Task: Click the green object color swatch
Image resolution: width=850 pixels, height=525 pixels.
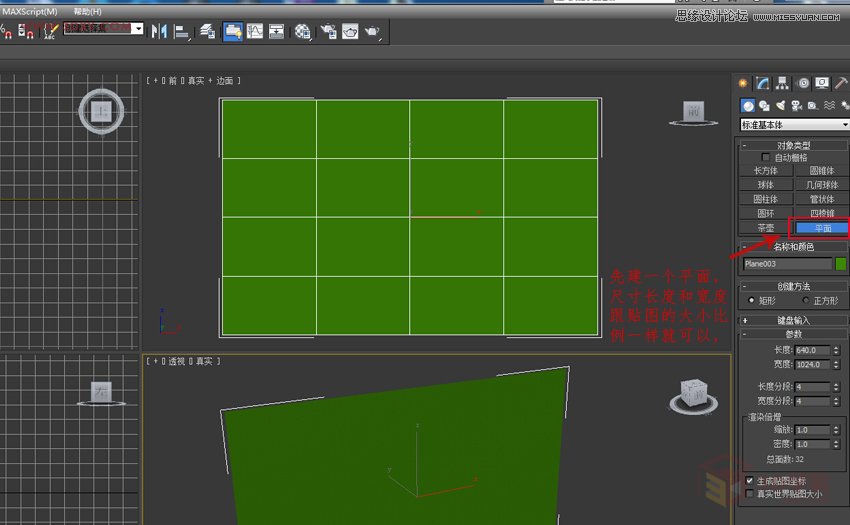Action: tap(841, 264)
